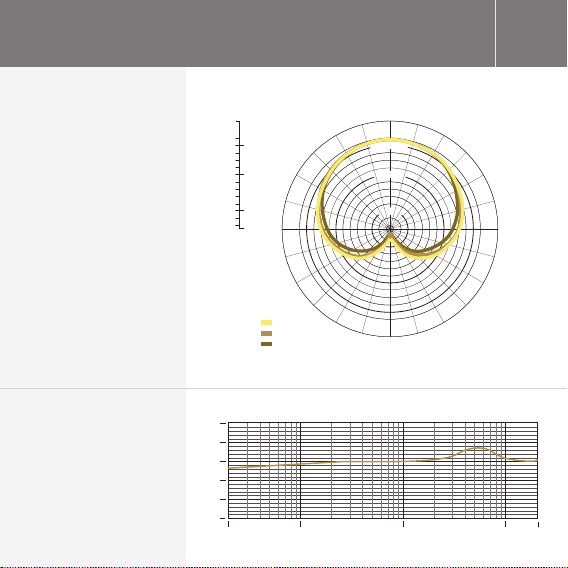Image resolution: width=568 pixels, height=568 pixels.
Task: Click the leftmost point of polar horizontal axis
Action: click(x=283, y=229)
